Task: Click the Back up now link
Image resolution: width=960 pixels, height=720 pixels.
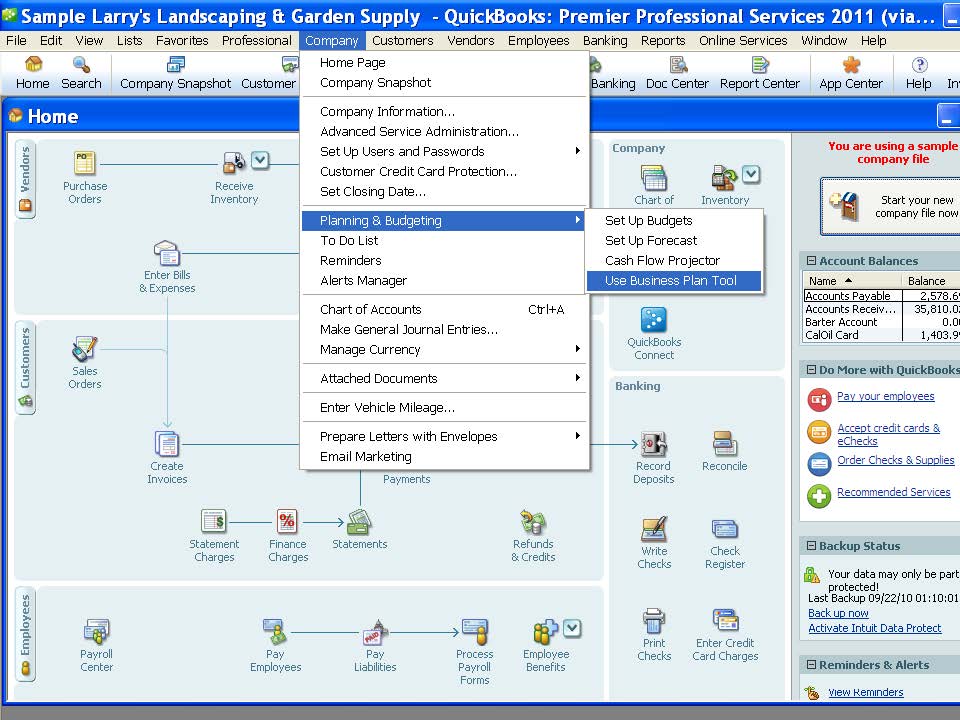Action: [x=838, y=613]
